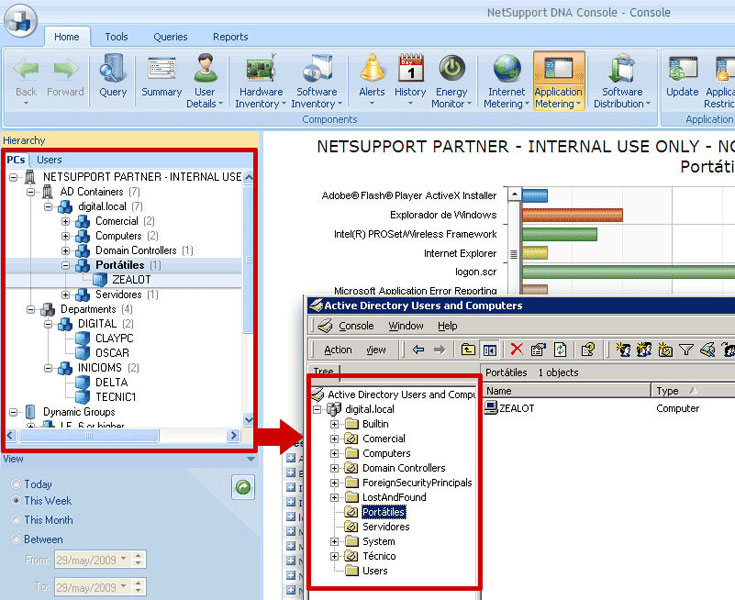Click the NetSupport DNA application orb button

tap(20, 21)
